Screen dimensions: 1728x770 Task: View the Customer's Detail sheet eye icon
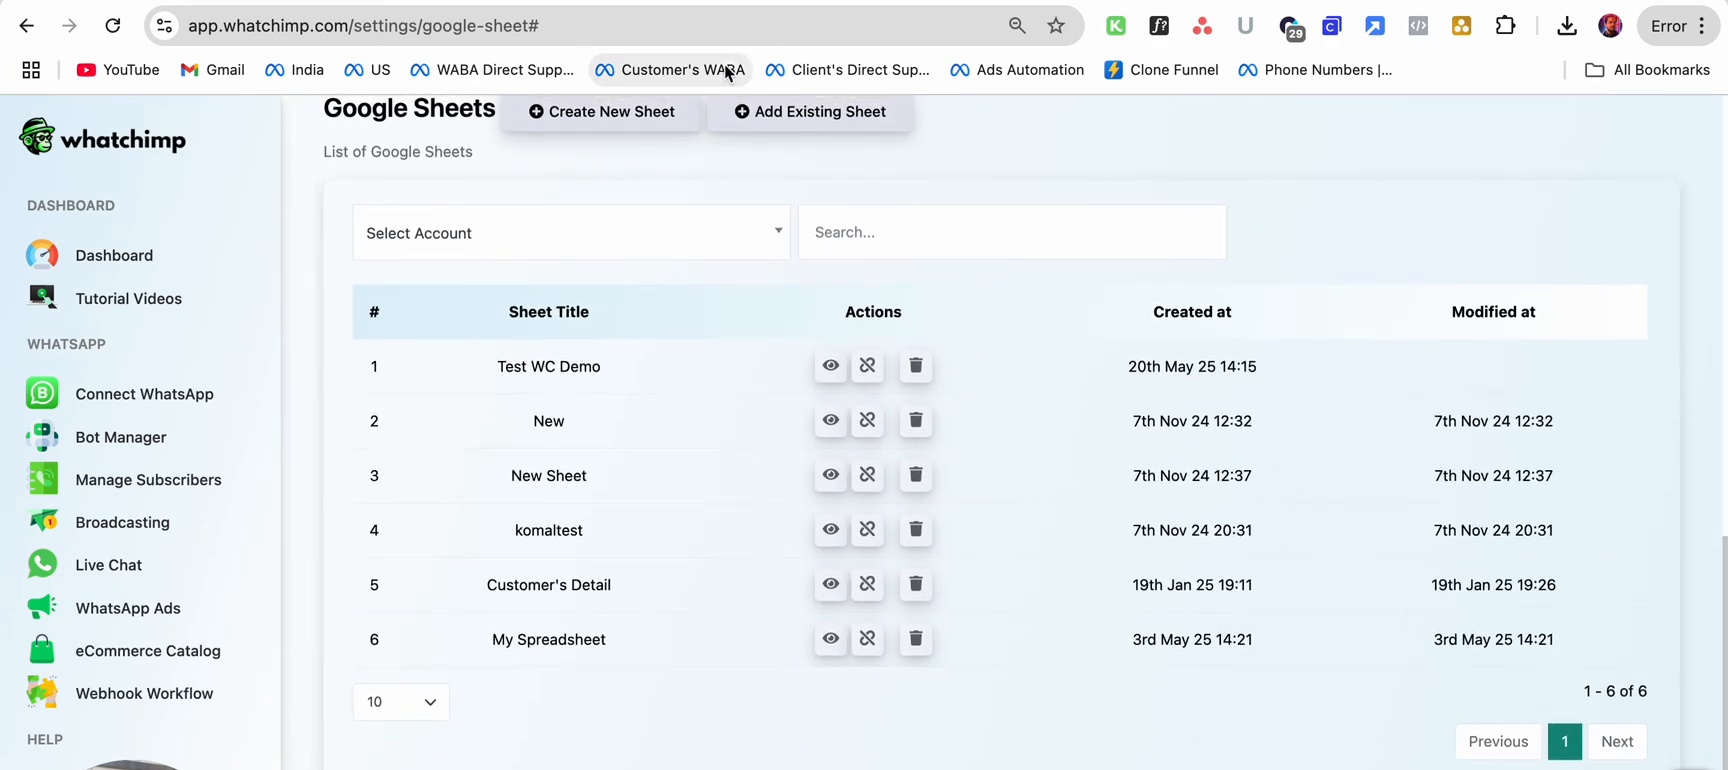tap(830, 584)
